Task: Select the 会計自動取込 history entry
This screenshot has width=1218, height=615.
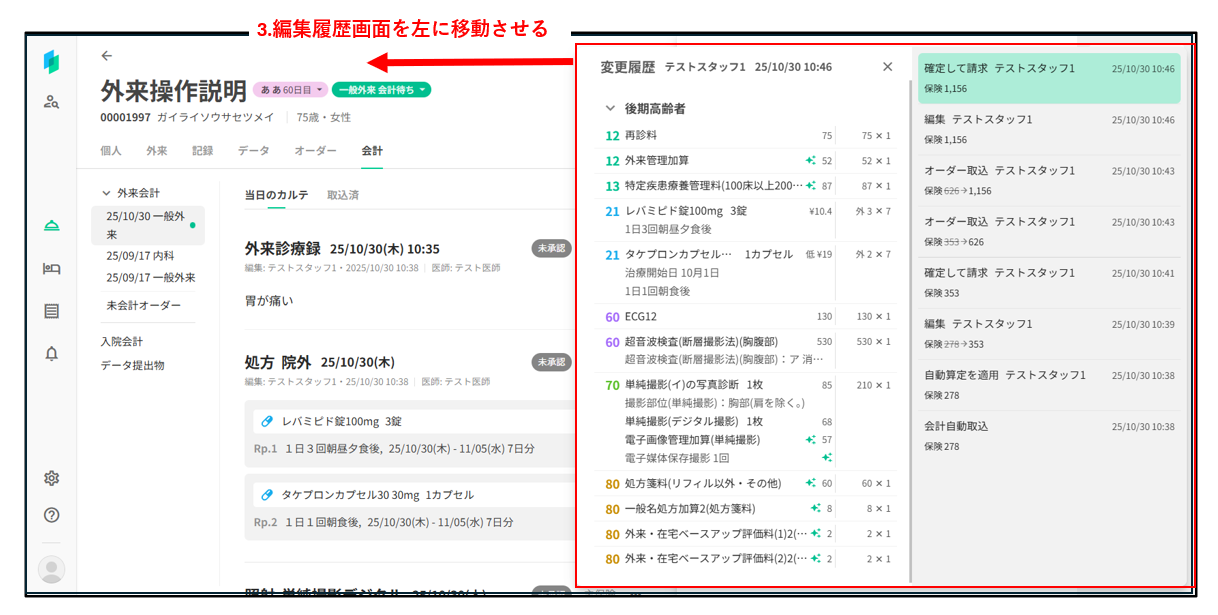Action: click(1048, 436)
